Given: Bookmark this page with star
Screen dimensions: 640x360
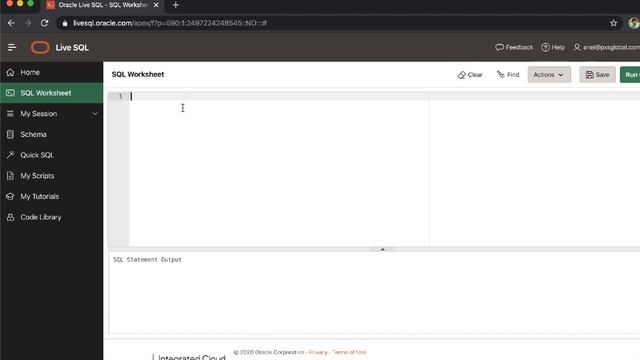Looking at the screenshot, I should click(x=613, y=23).
